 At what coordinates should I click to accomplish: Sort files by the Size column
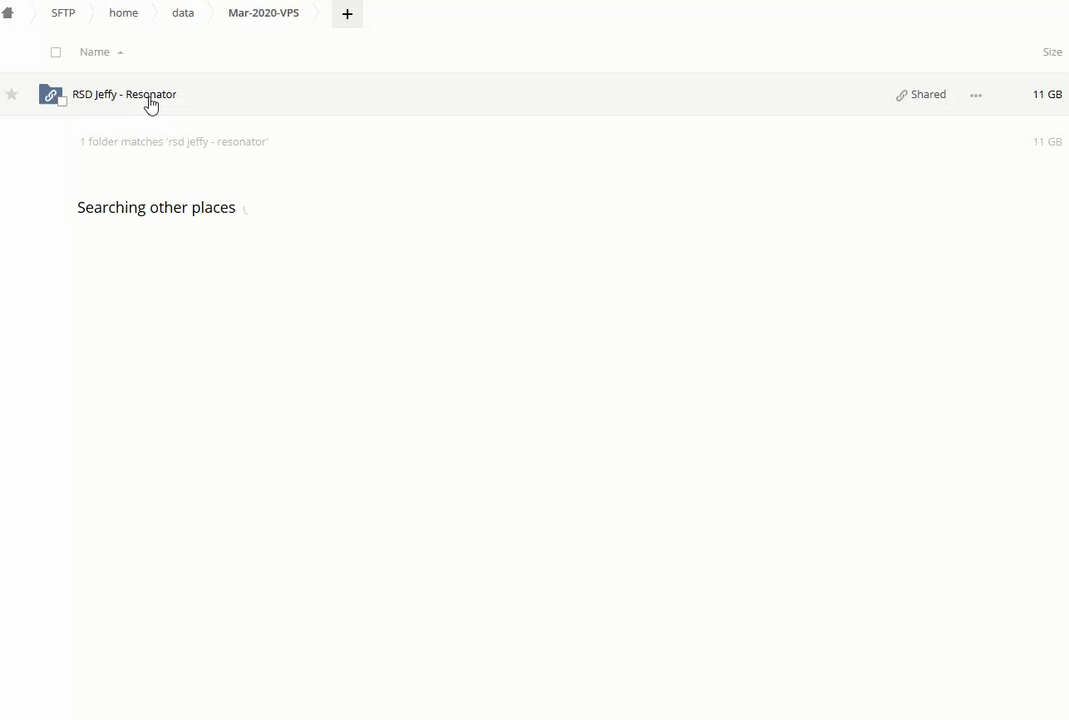1051,52
